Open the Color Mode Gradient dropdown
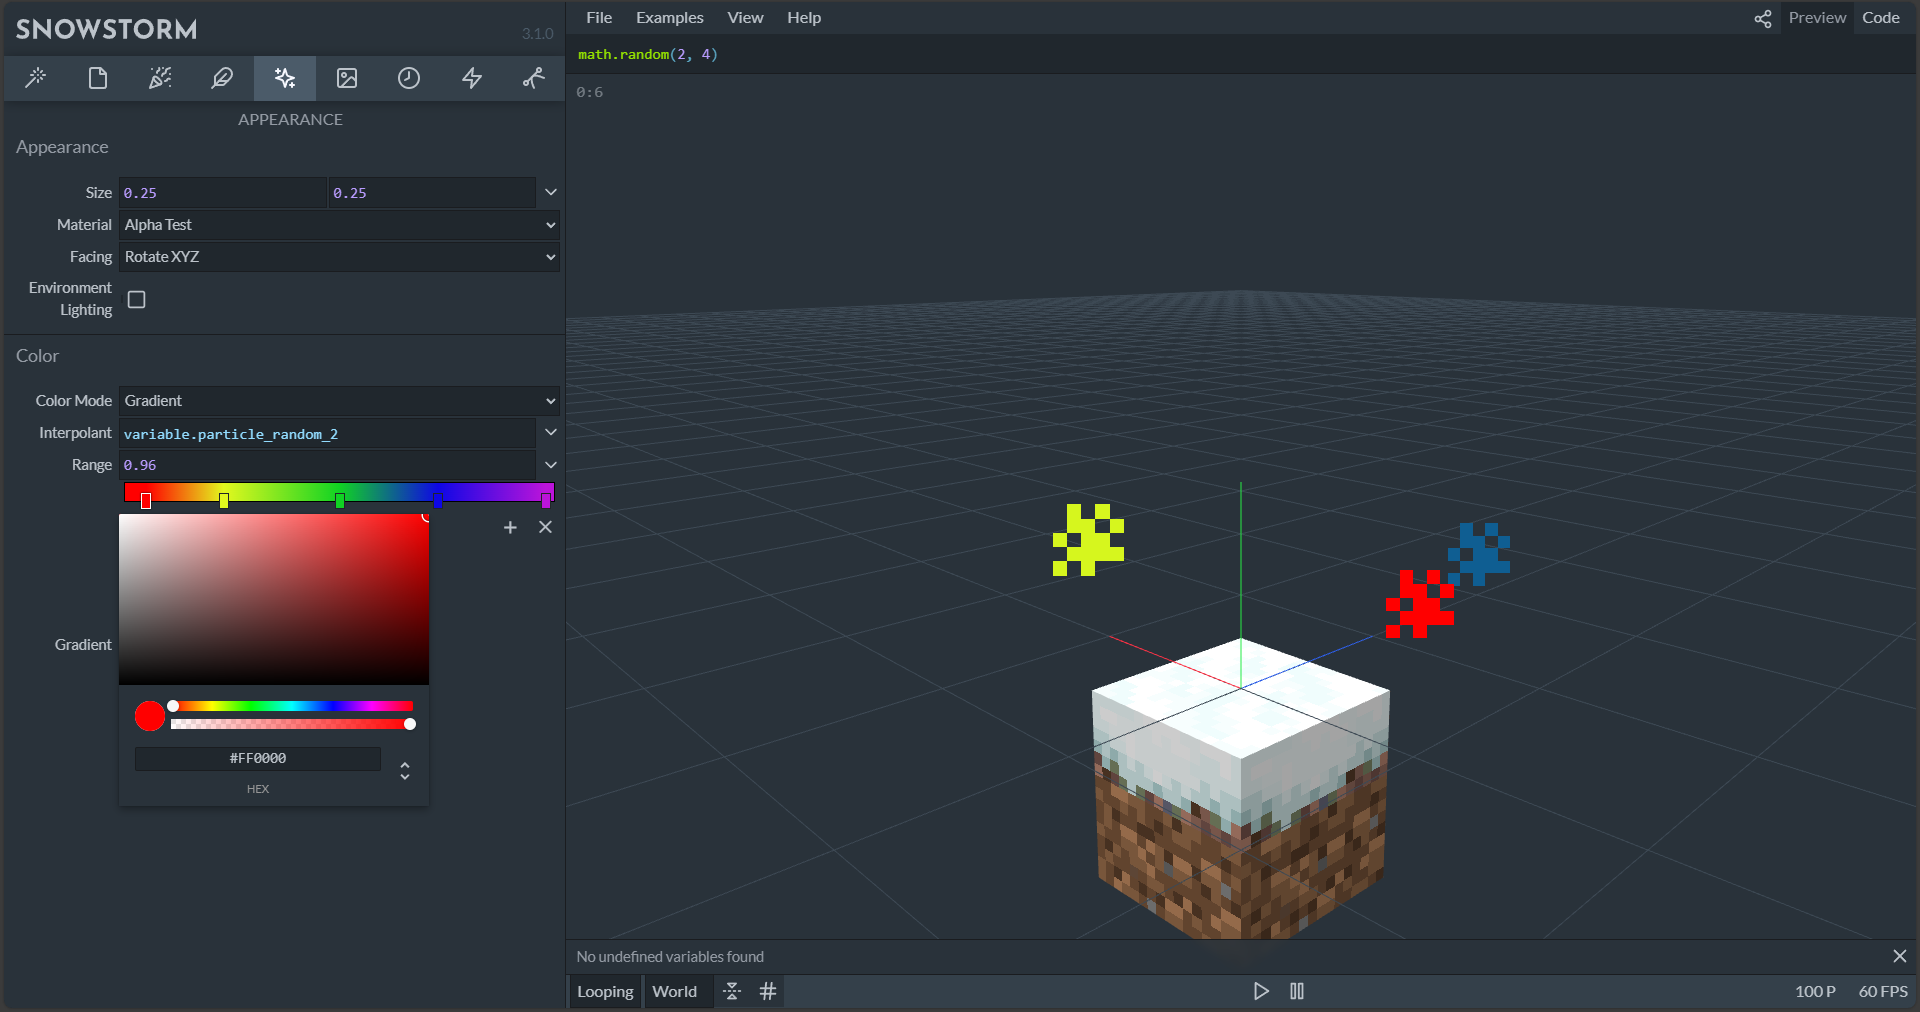Image resolution: width=1920 pixels, height=1012 pixels. click(x=339, y=401)
